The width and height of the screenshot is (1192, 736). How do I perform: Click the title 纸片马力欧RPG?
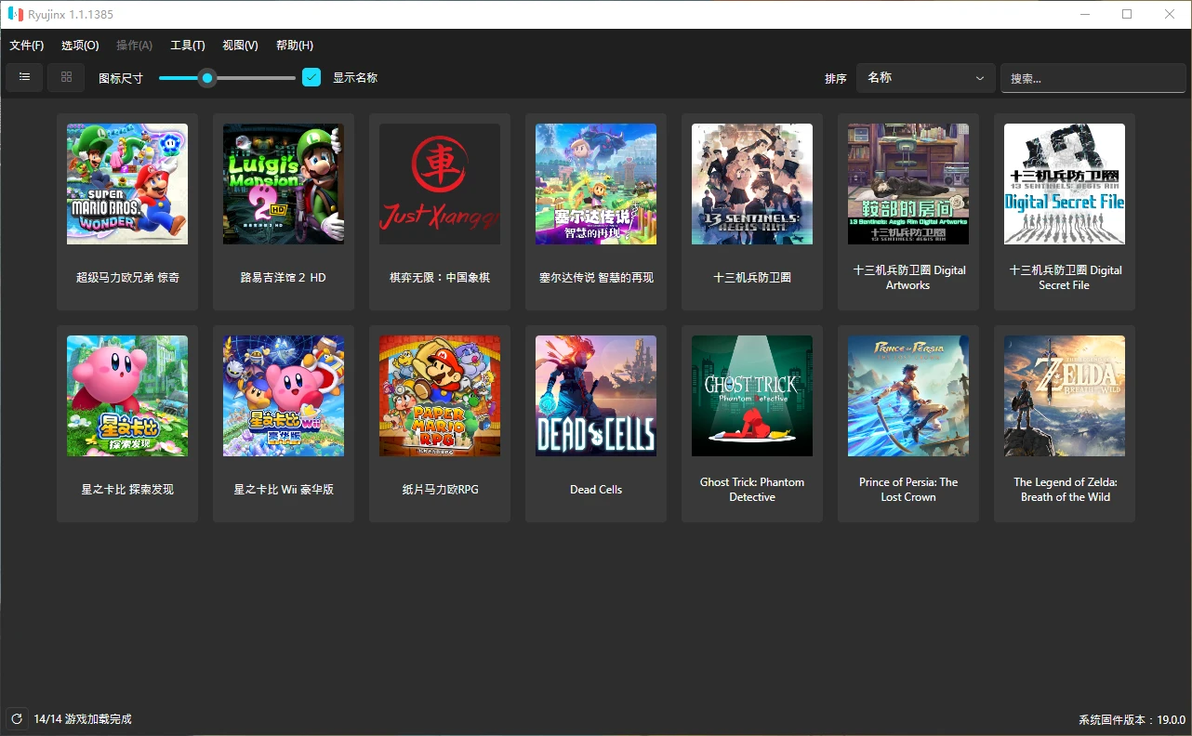click(439, 490)
